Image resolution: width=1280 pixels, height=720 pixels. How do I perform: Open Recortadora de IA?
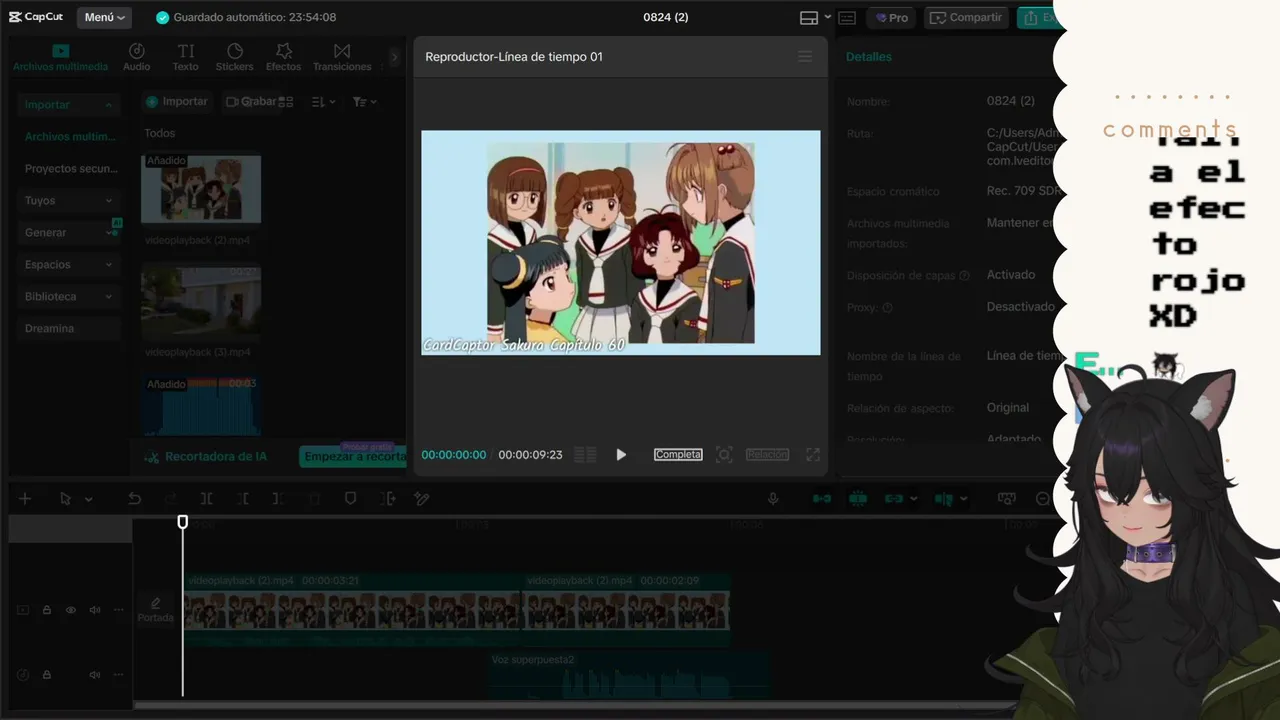[206, 456]
